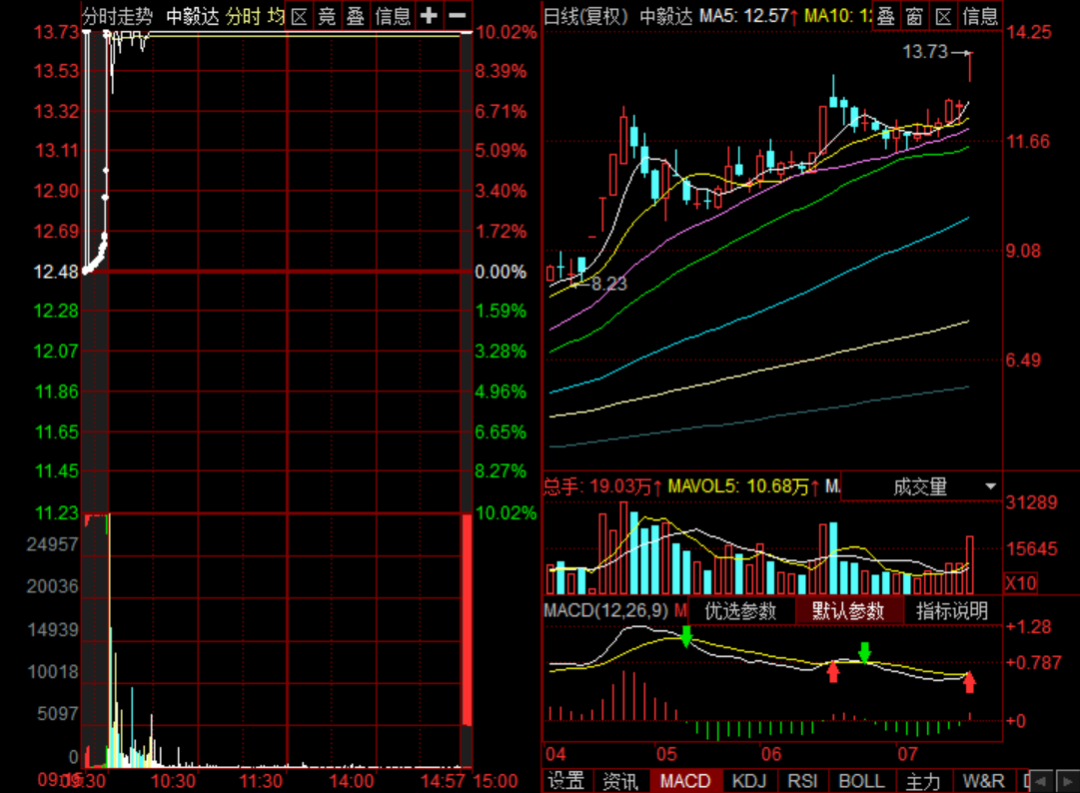Image resolution: width=1080 pixels, height=793 pixels.
Task: Open 指标说明 indicator description
Action: click(952, 611)
